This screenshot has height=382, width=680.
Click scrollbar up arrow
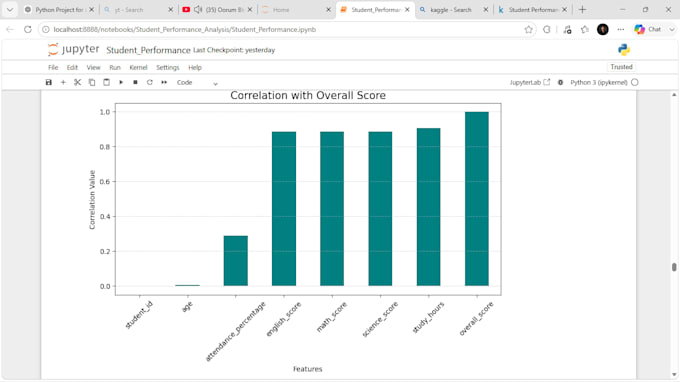[674, 95]
